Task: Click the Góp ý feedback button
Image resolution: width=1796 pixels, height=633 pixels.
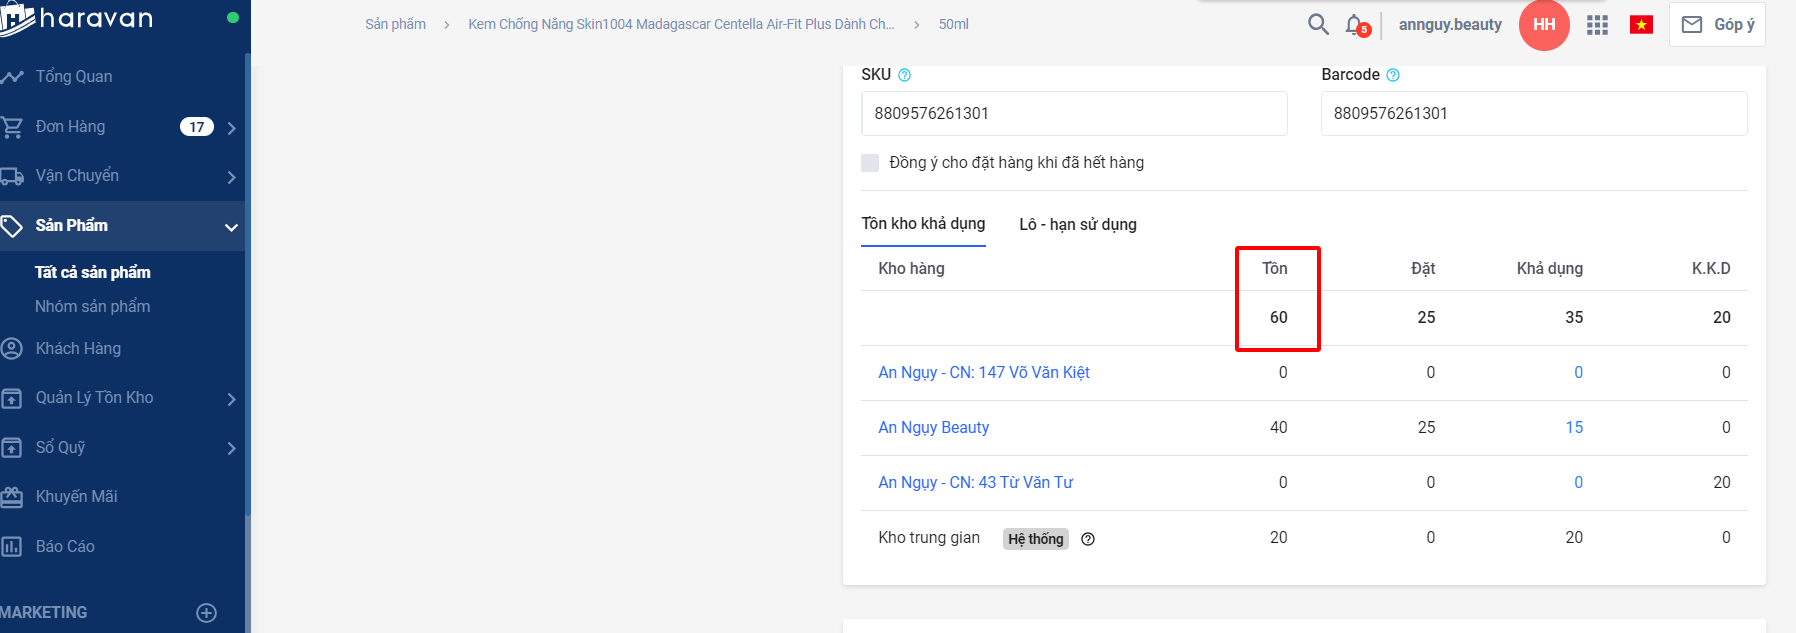Action: (x=1717, y=25)
